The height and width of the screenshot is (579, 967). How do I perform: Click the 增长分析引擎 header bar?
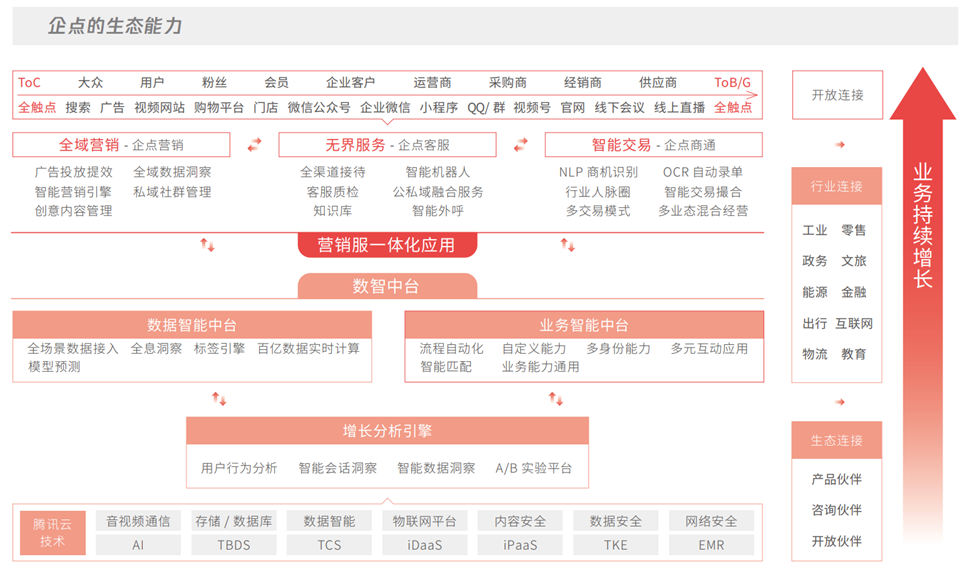point(387,431)
